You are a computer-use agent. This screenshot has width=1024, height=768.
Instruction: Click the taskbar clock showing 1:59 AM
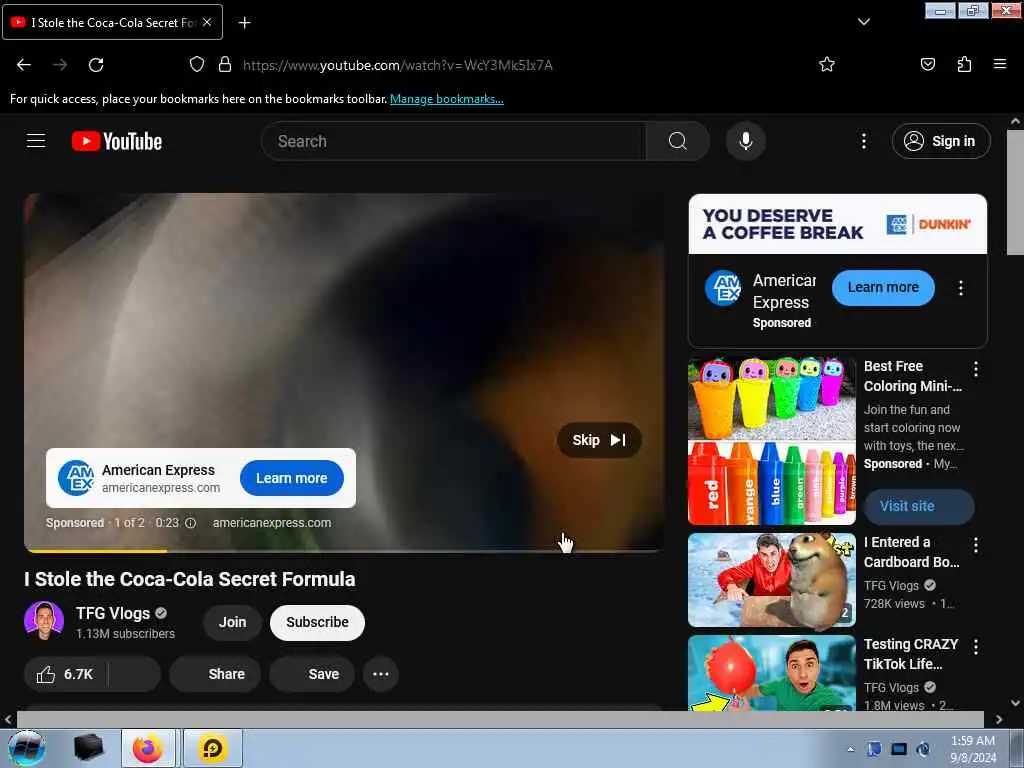coord(973,748)
